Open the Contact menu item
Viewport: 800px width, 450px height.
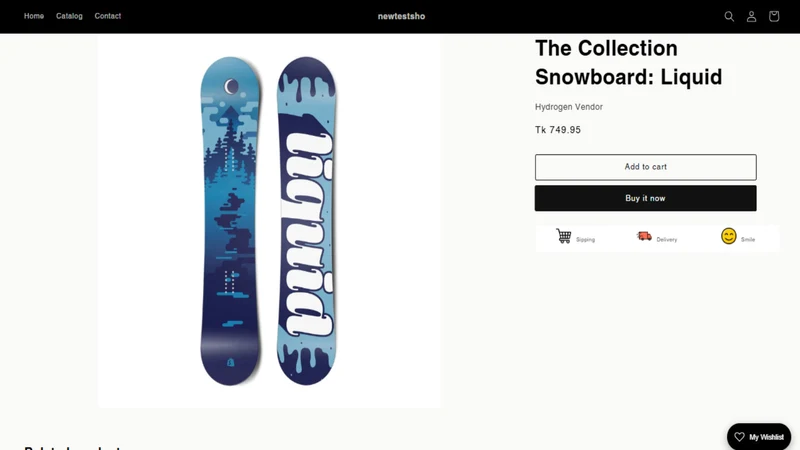pyautogui.click(x=108, y=16)
